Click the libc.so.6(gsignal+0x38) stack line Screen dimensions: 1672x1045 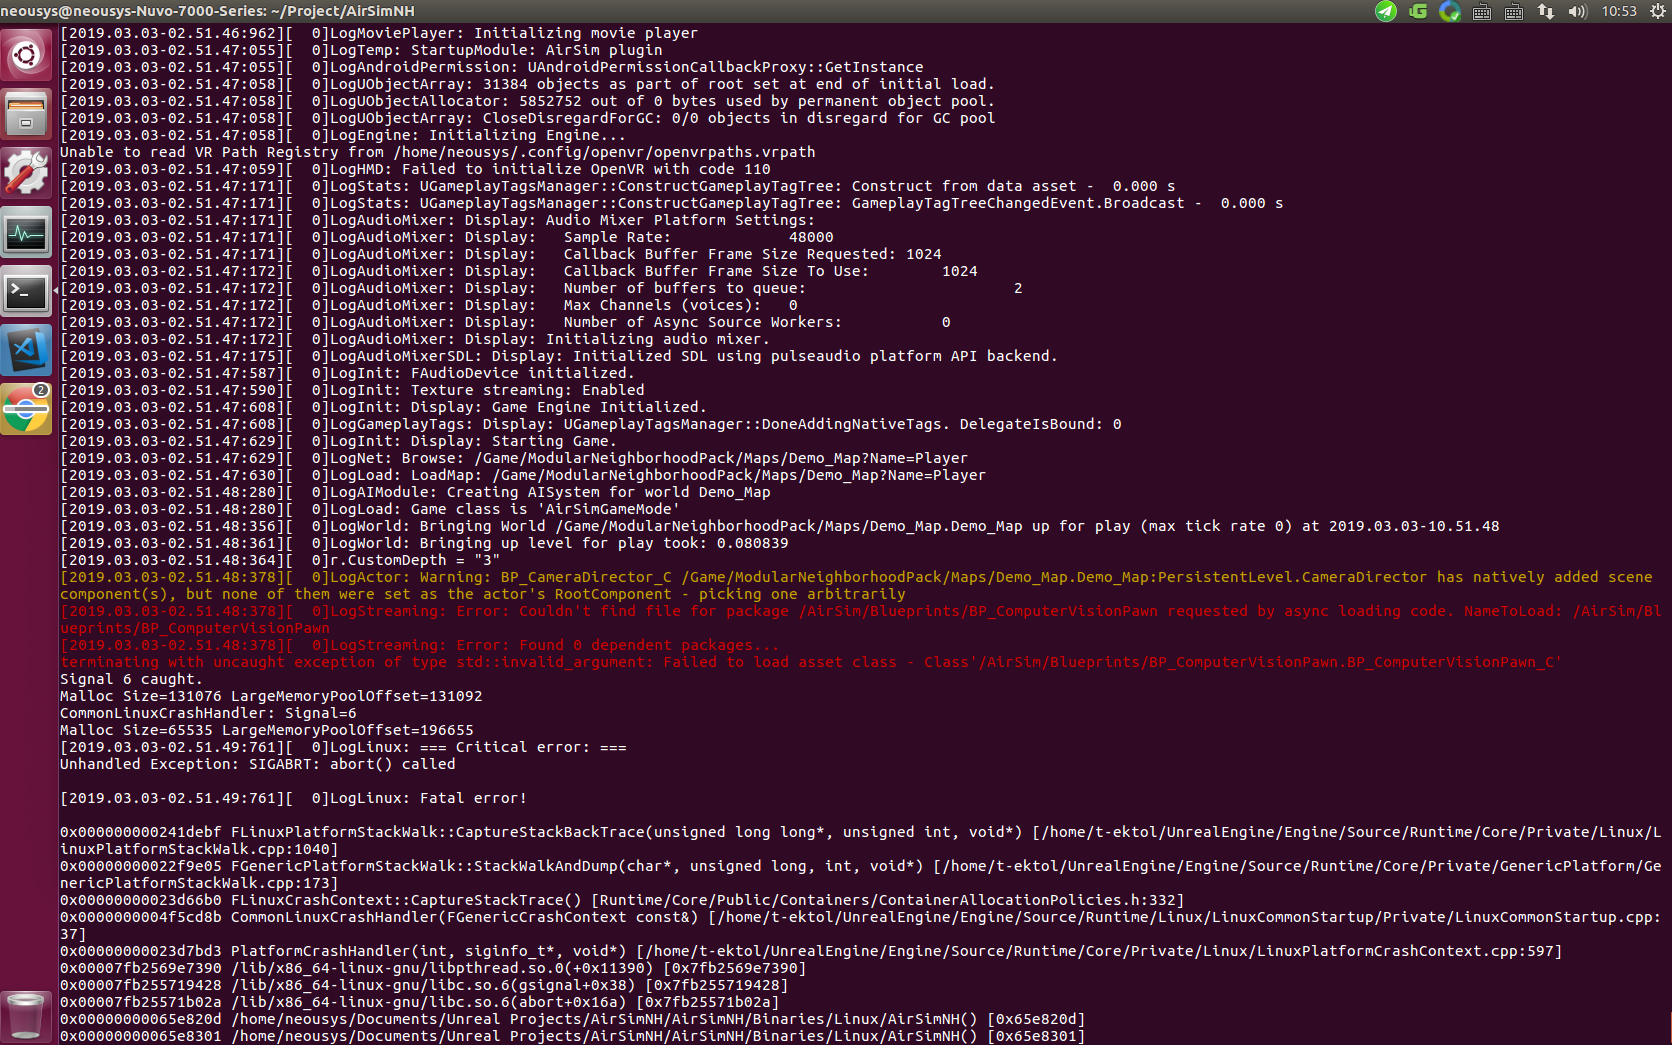pos(424,985)
